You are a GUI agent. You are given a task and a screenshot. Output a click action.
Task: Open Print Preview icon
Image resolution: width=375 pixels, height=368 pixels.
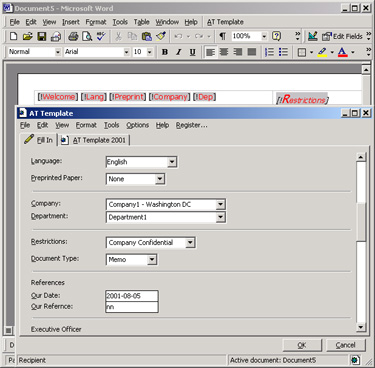[x=87, y=36]
